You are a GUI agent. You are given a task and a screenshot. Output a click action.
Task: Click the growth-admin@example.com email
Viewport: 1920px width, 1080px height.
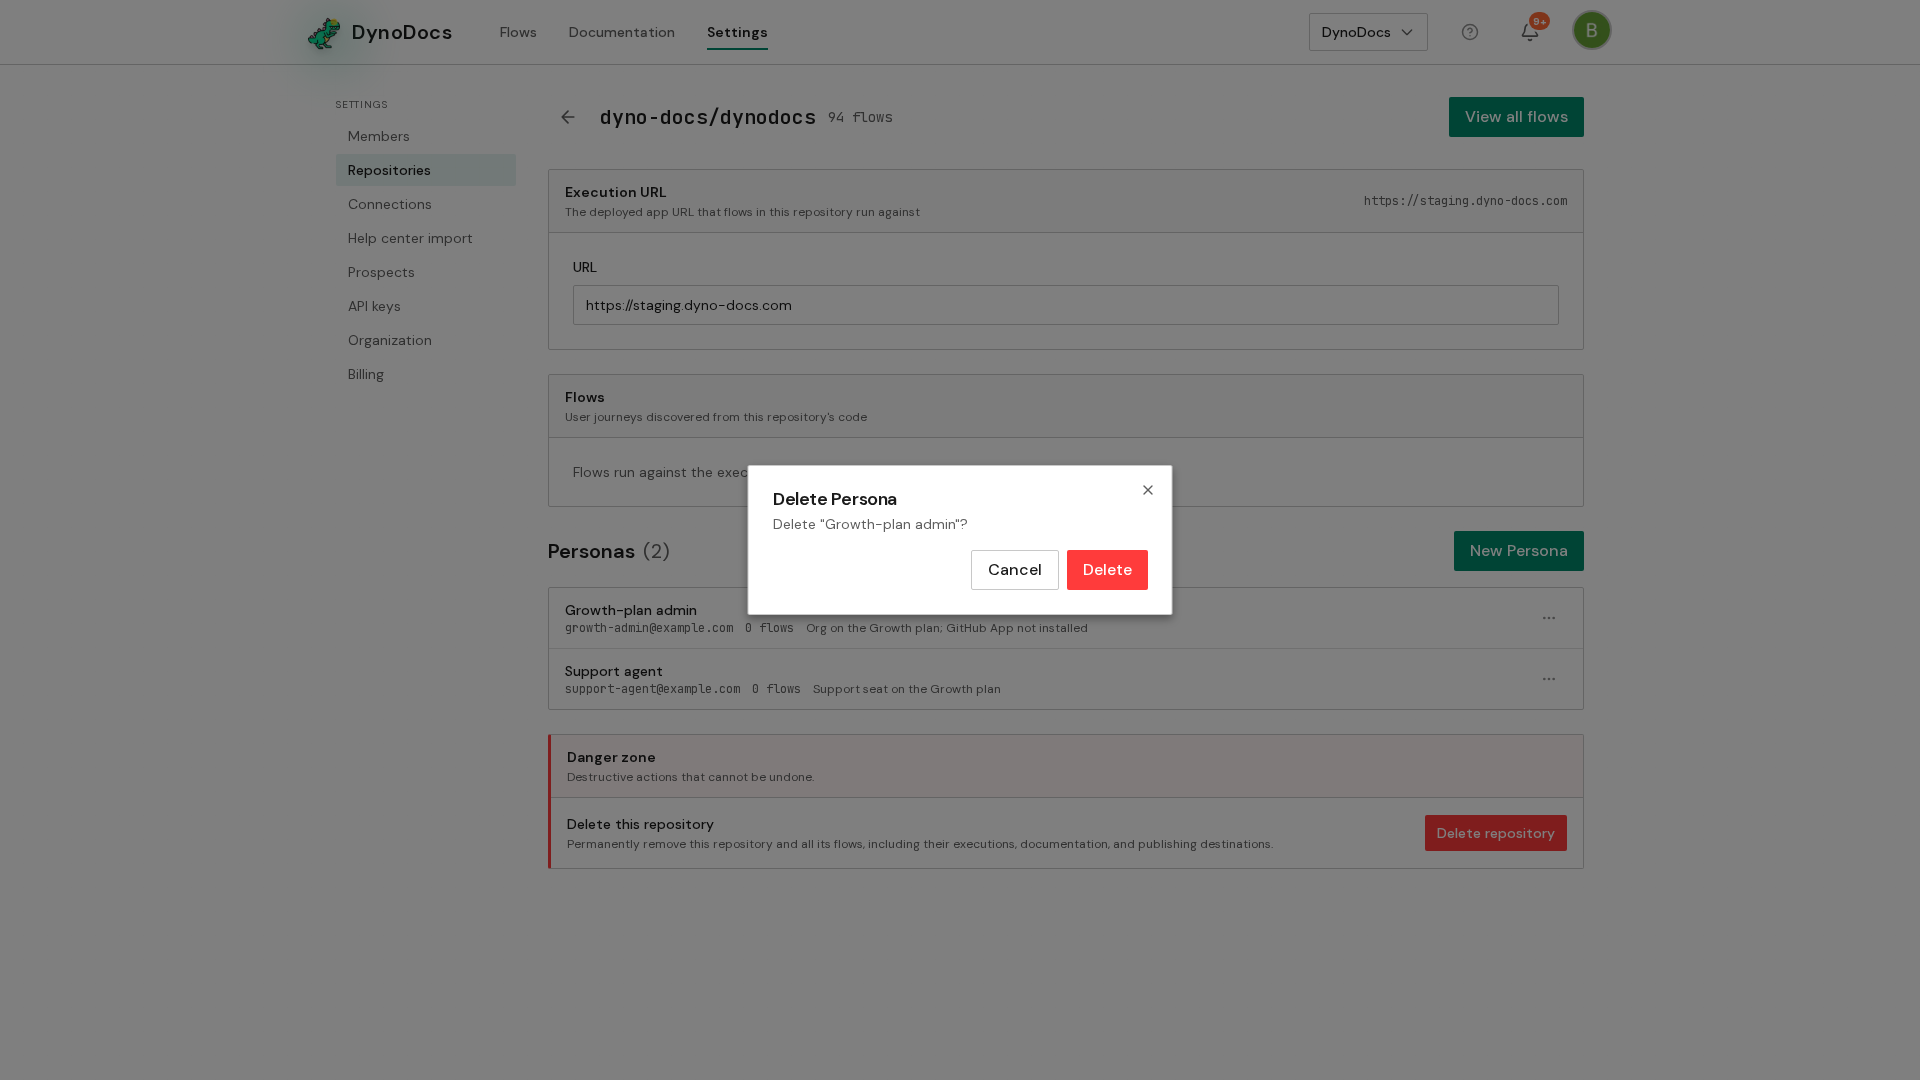point(649,628)
